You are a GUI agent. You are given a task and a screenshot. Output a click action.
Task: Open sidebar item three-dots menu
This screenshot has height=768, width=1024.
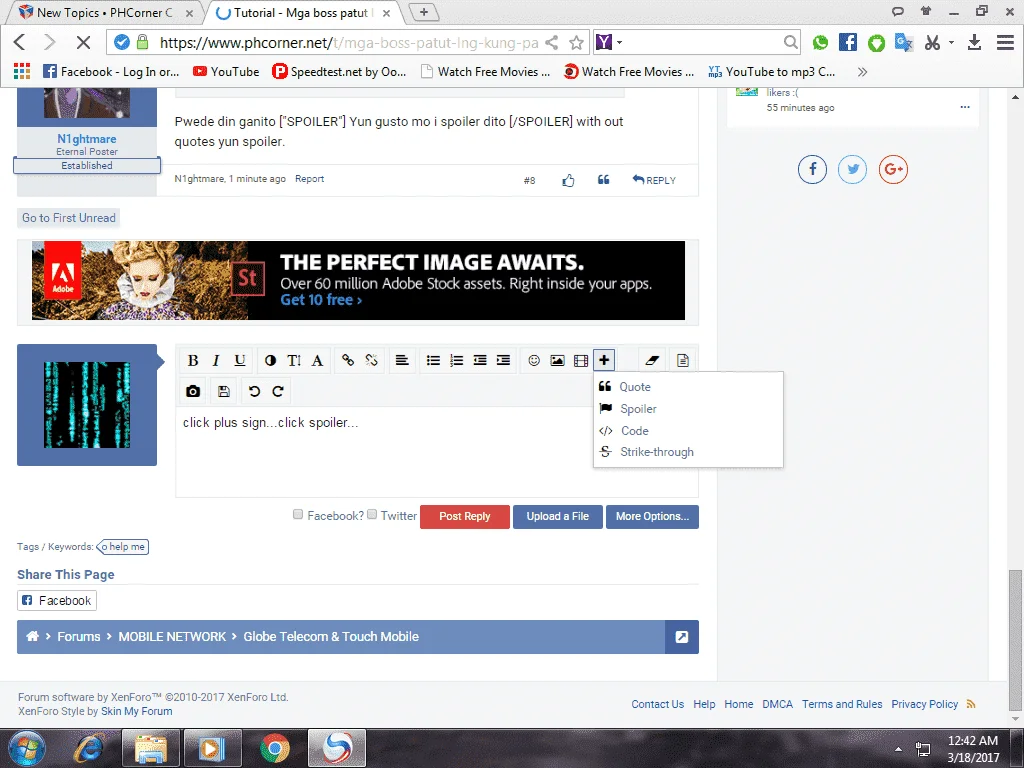point(965,107)
